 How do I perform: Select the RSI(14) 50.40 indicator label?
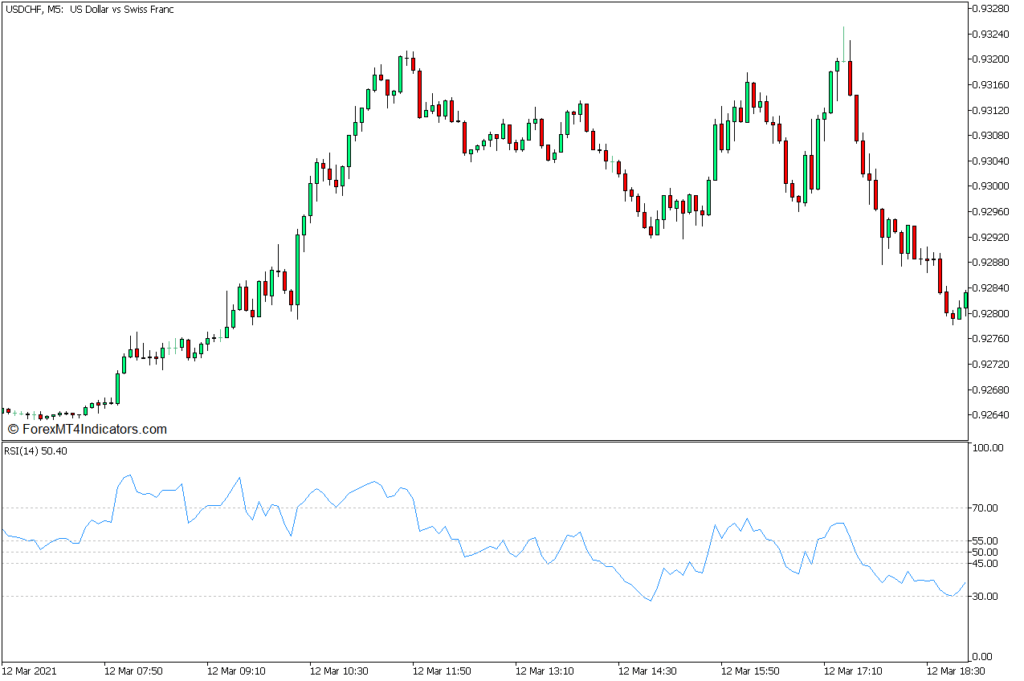point(37,452)
